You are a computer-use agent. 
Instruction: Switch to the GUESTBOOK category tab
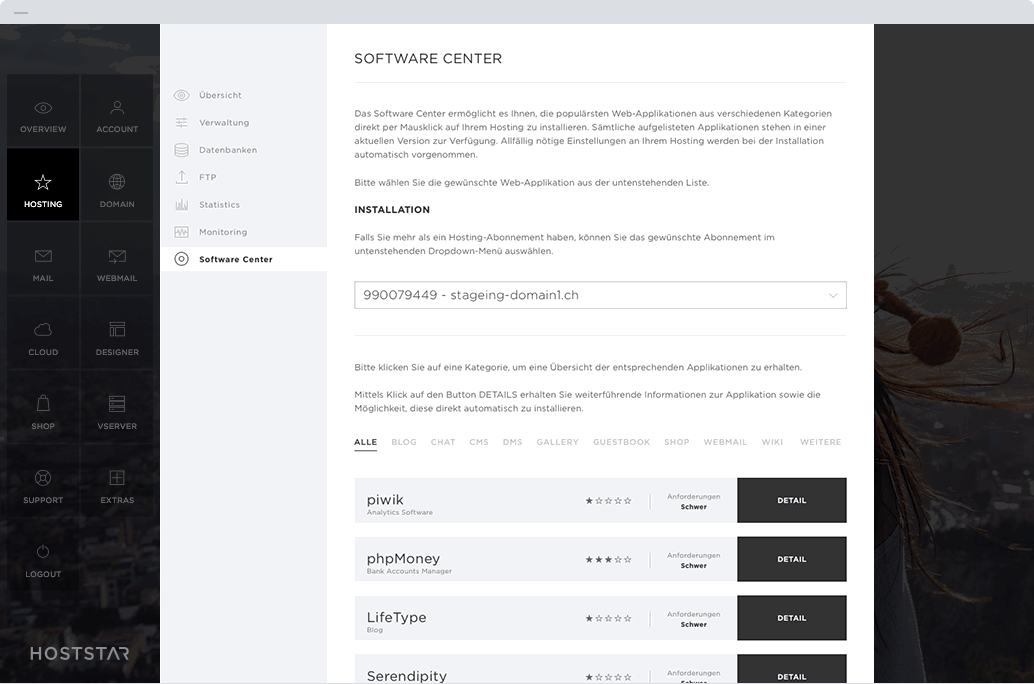(621, 442)
